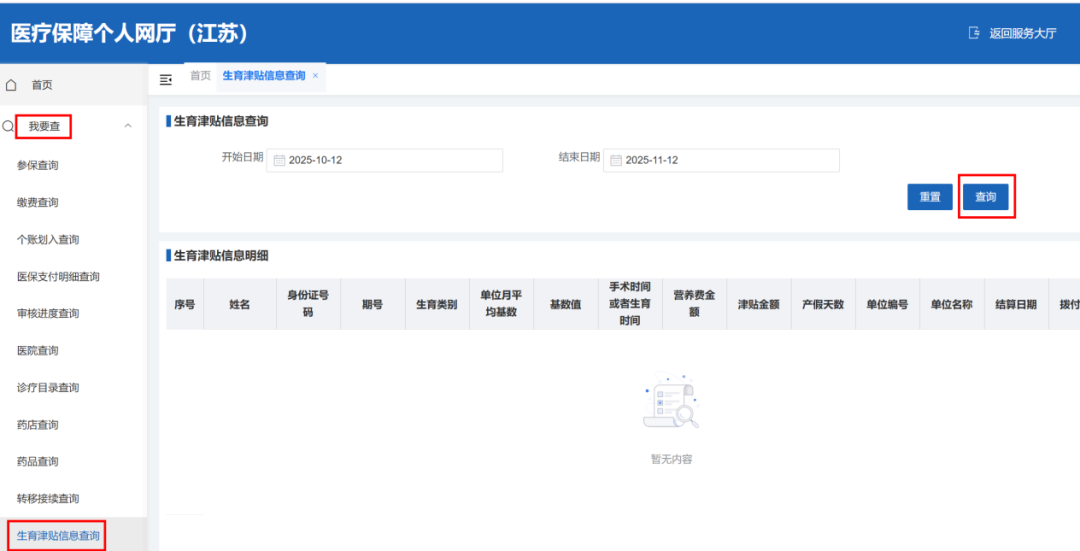Open the 结束日期 date picker field
The height and width of the screenshot is (551, 1080).
coord(722,160)
